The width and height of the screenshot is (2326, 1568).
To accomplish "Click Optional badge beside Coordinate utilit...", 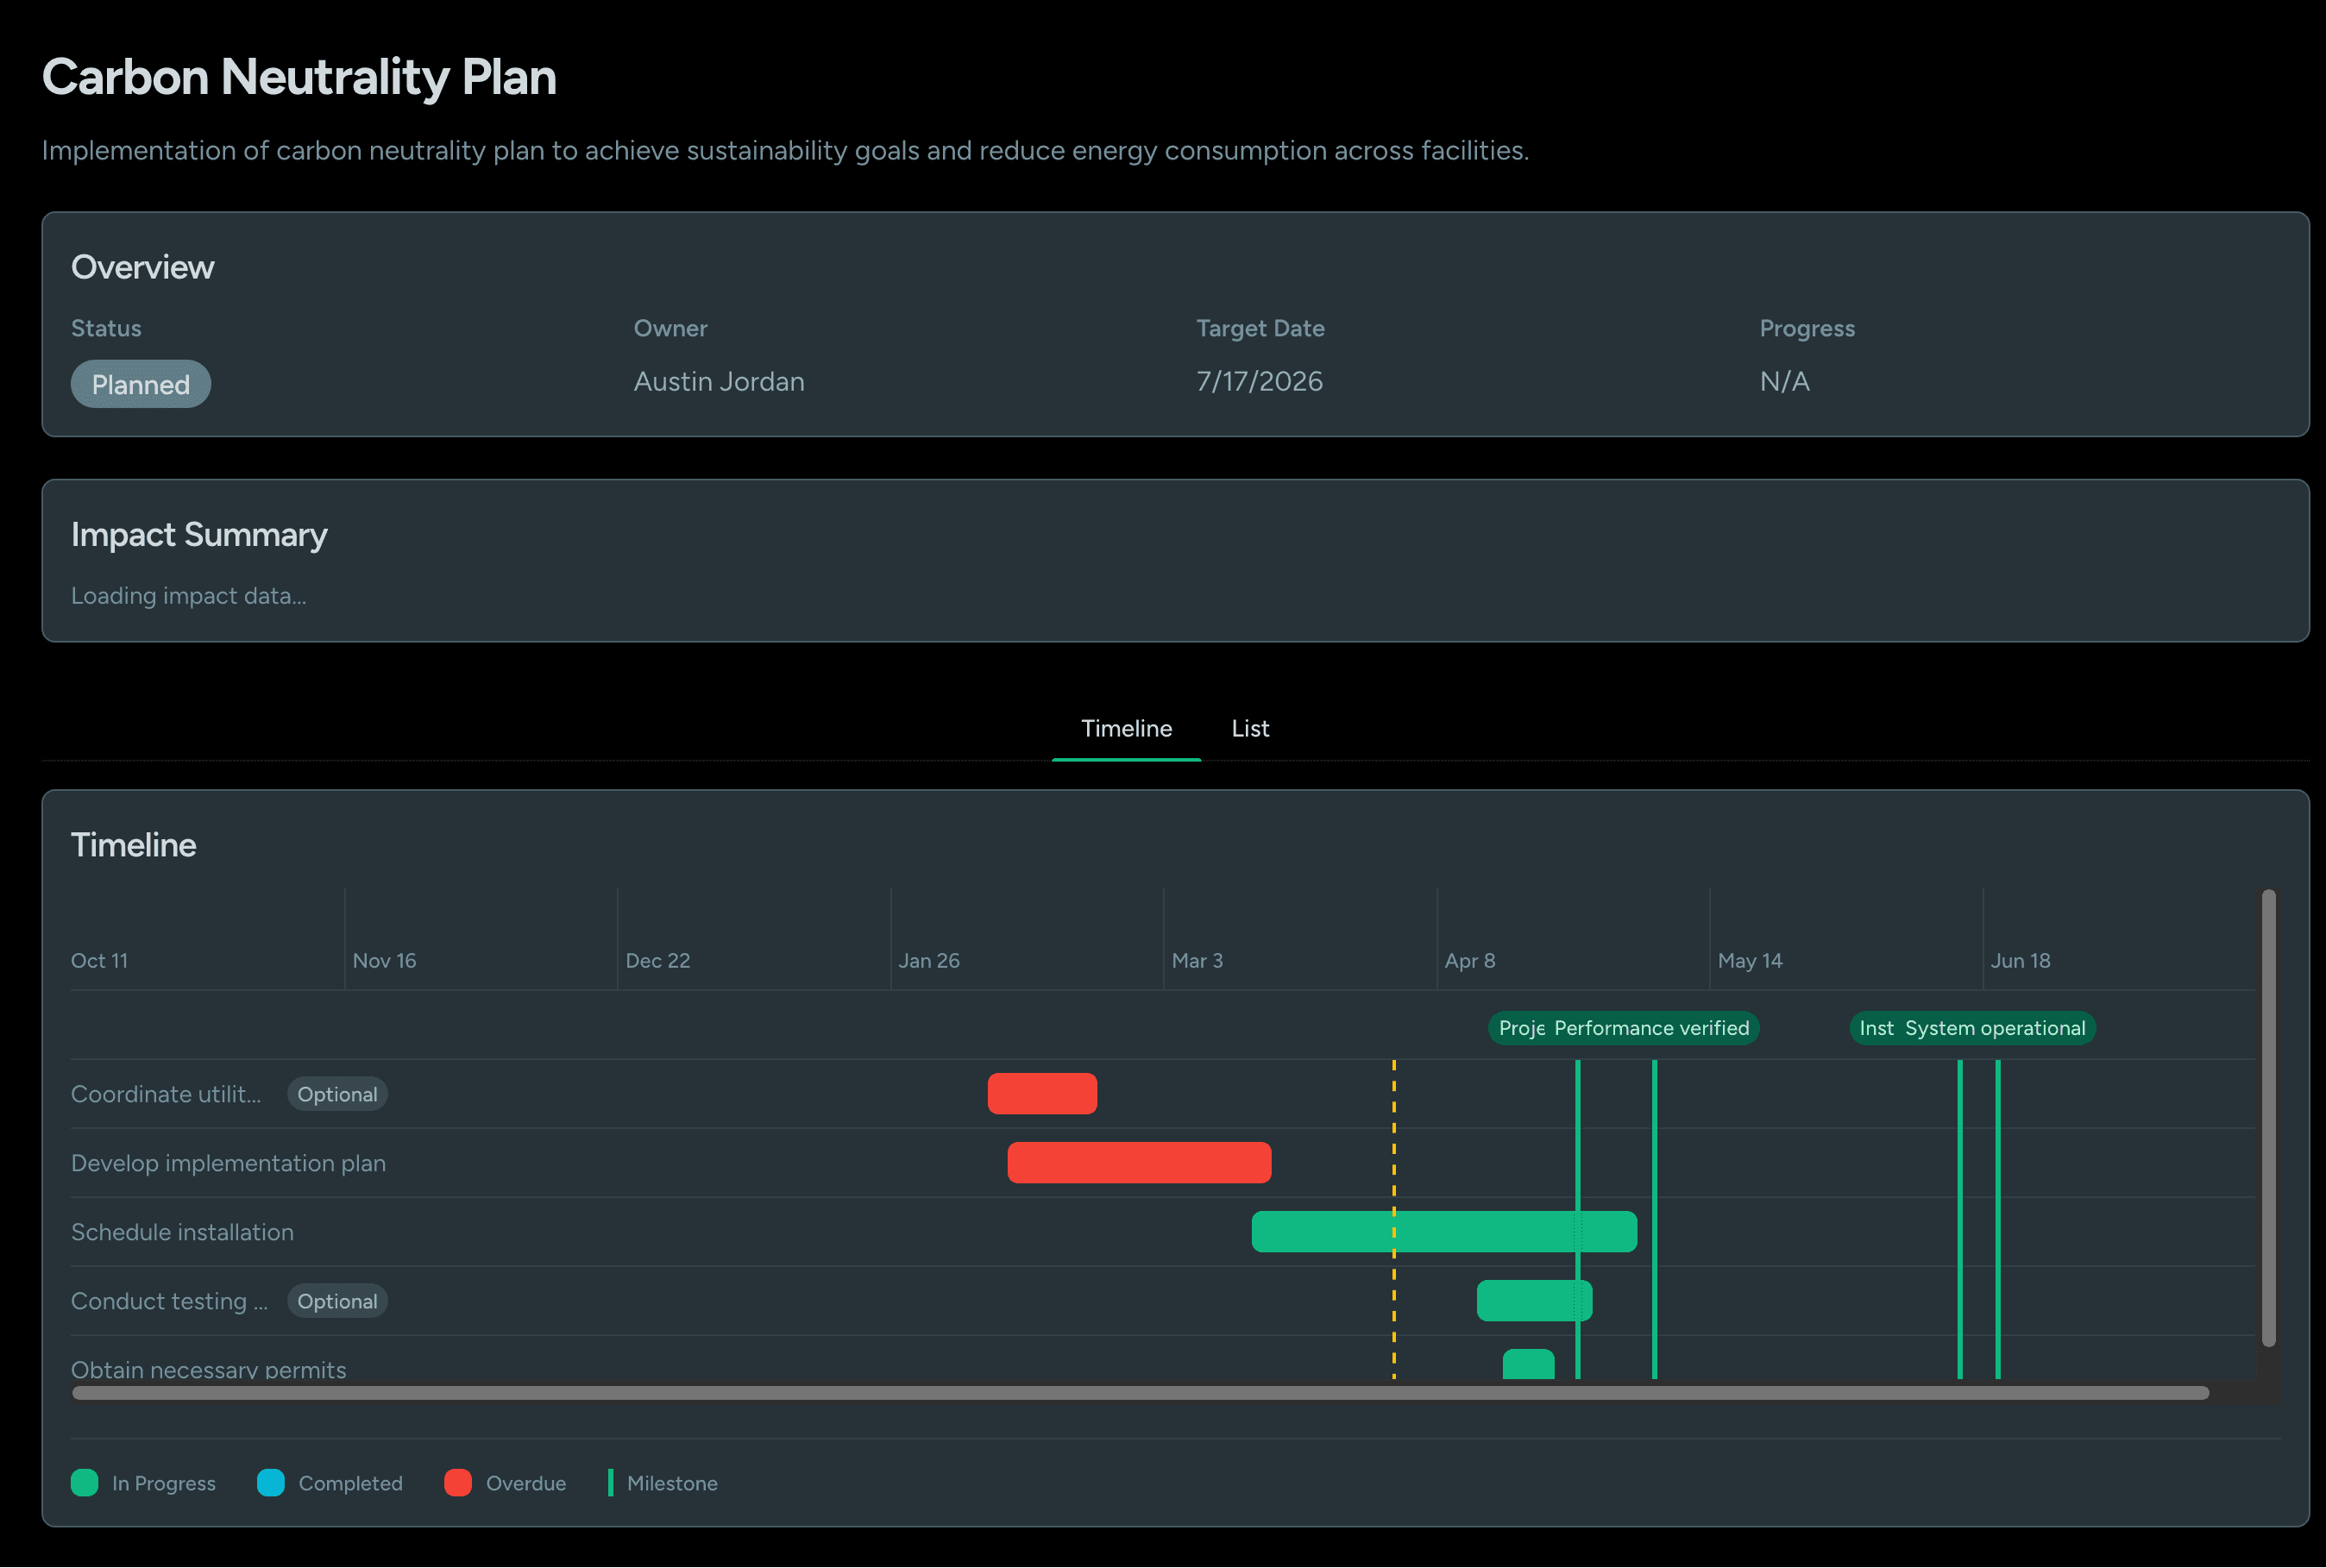I will pos(337,1094).
